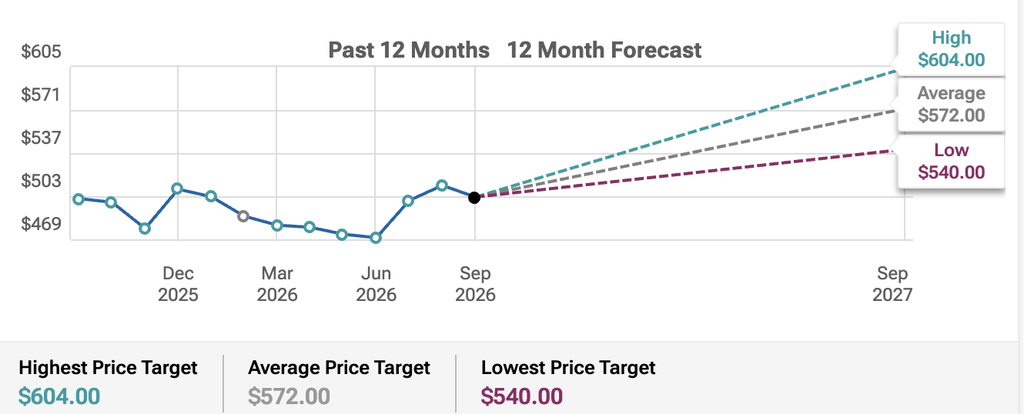Click the Mar 2026 data point
The height and width of the screenshot is (414, 1024).
coord(277,225)
